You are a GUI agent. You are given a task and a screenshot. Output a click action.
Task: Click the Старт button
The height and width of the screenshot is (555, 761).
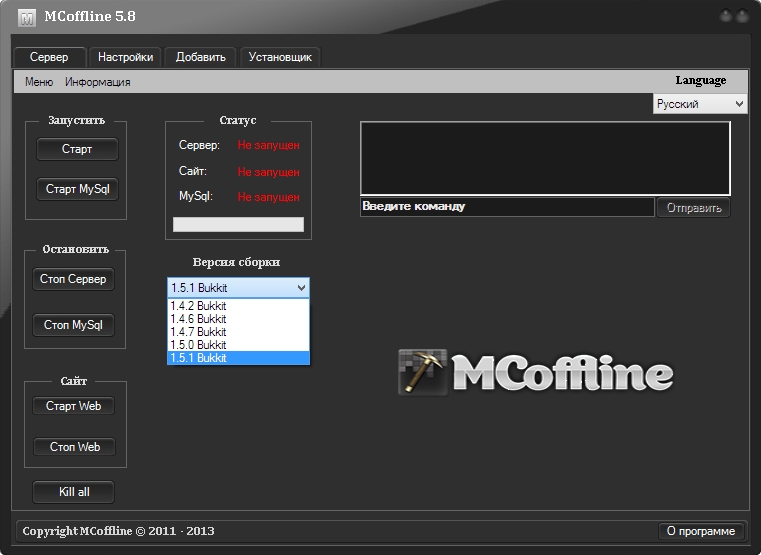(x=77, y=149)
